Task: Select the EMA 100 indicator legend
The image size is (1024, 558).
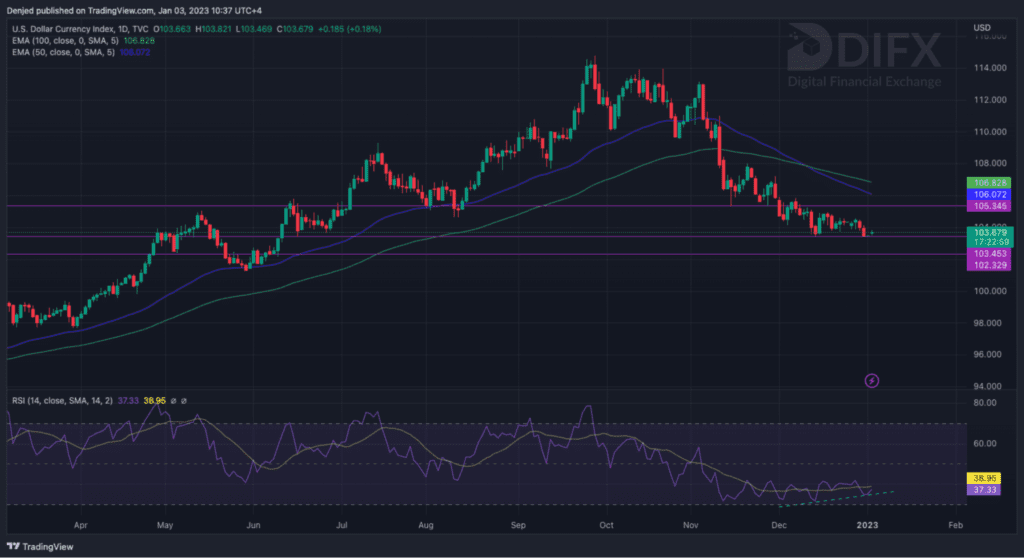Action: (60, 39)
